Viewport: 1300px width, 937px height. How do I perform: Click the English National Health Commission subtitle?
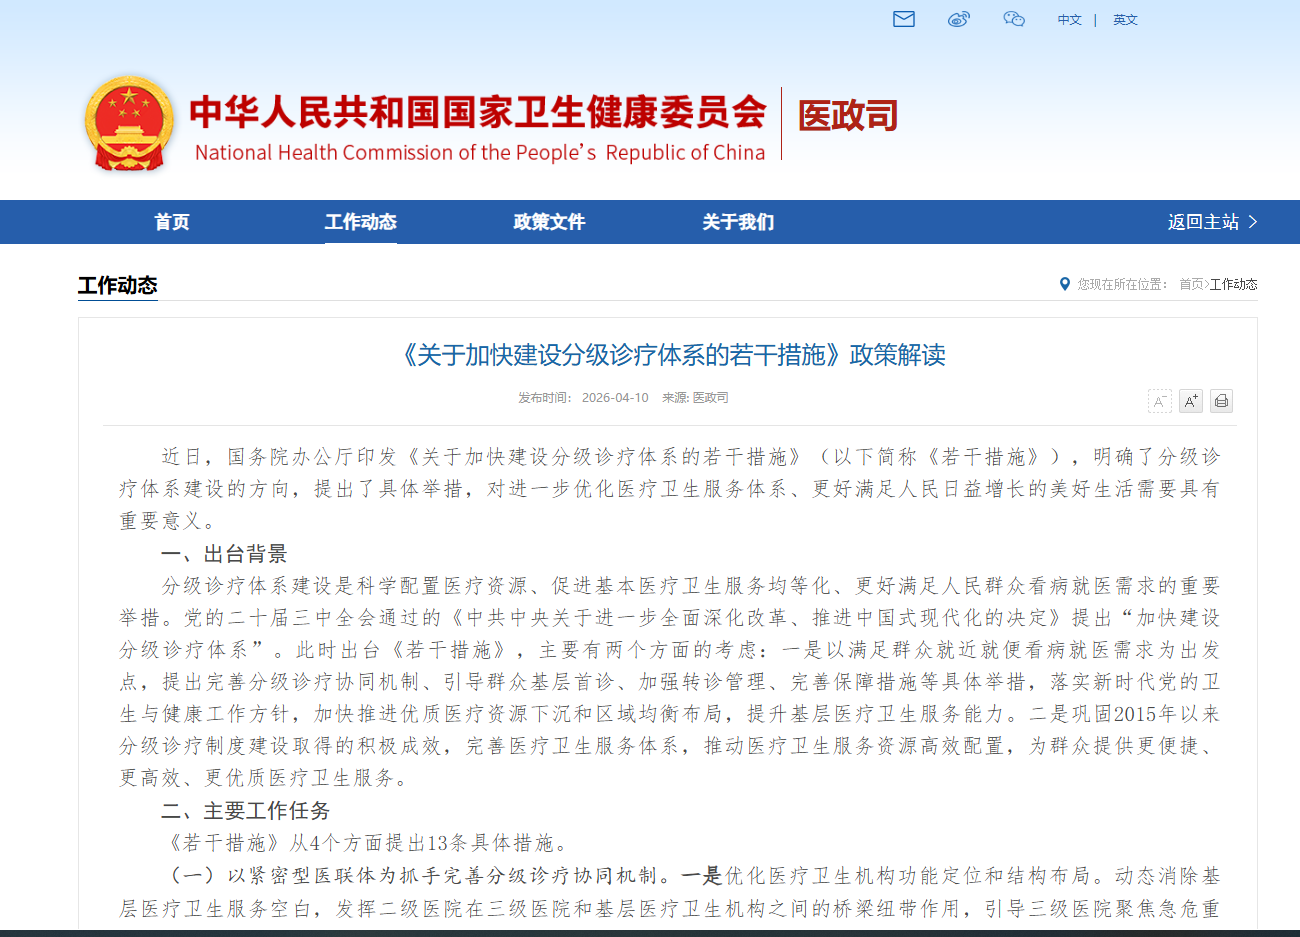[480, 153]
